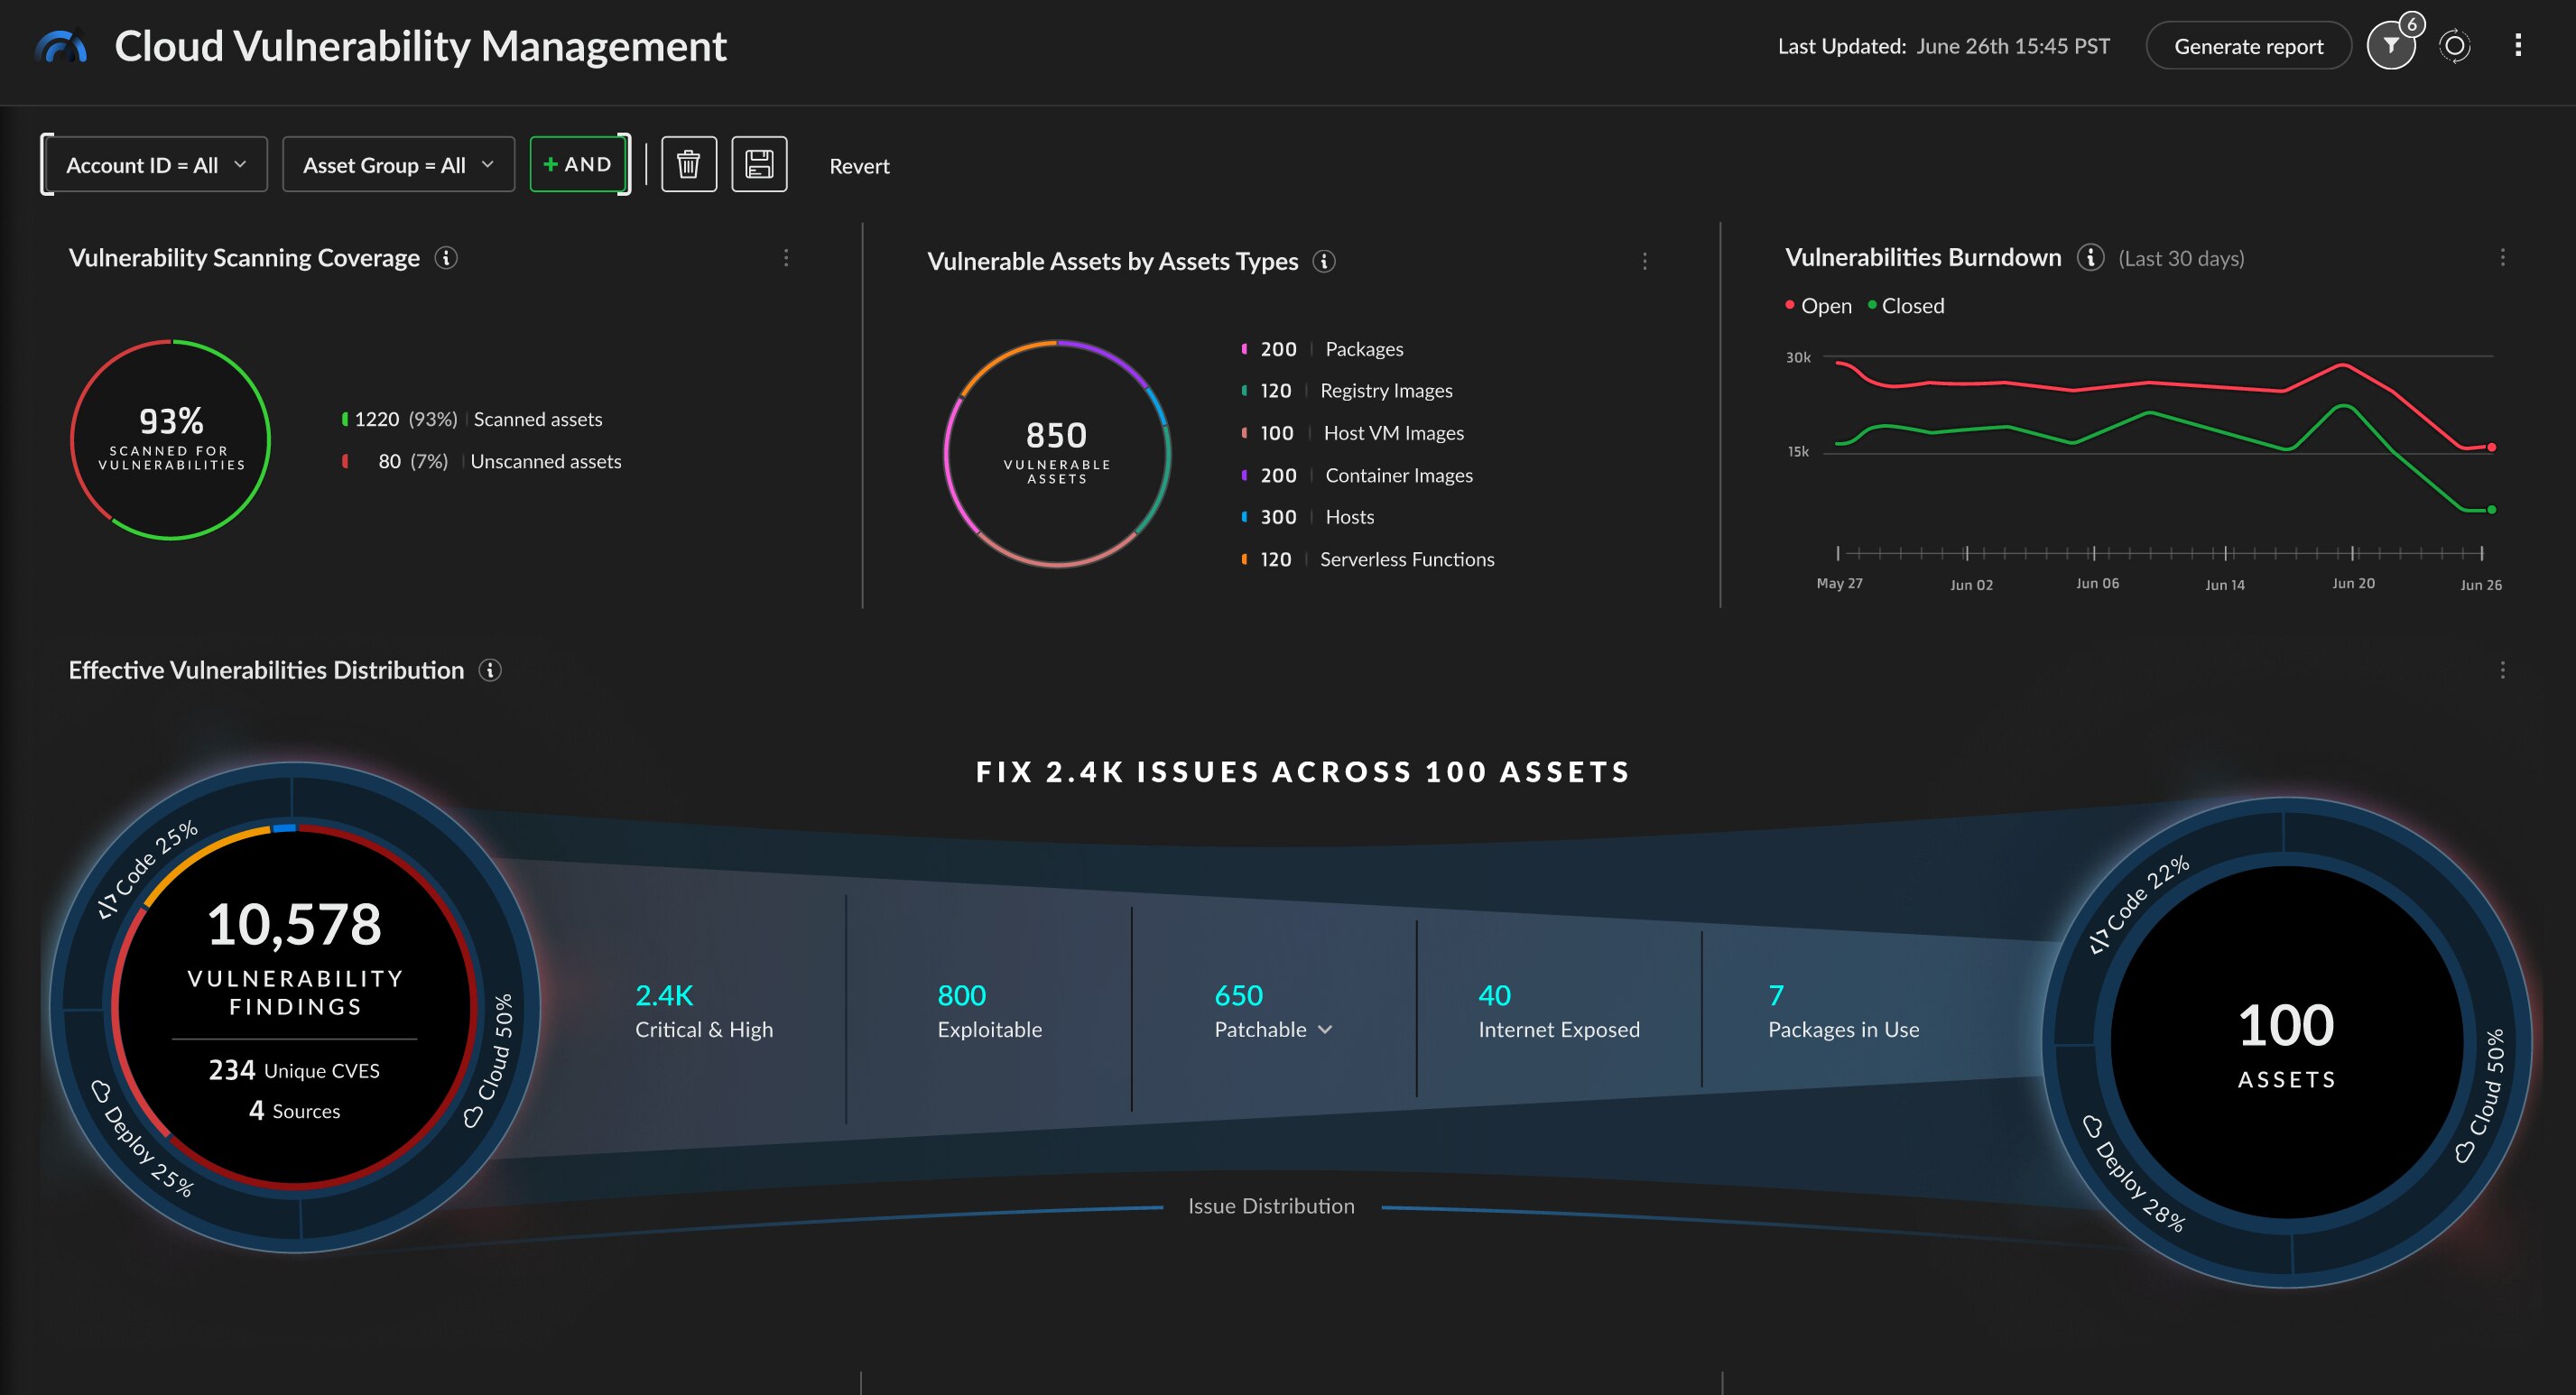
Task: Click the Cloud Vulnerability Management logo
Action: tap(60, 45)
